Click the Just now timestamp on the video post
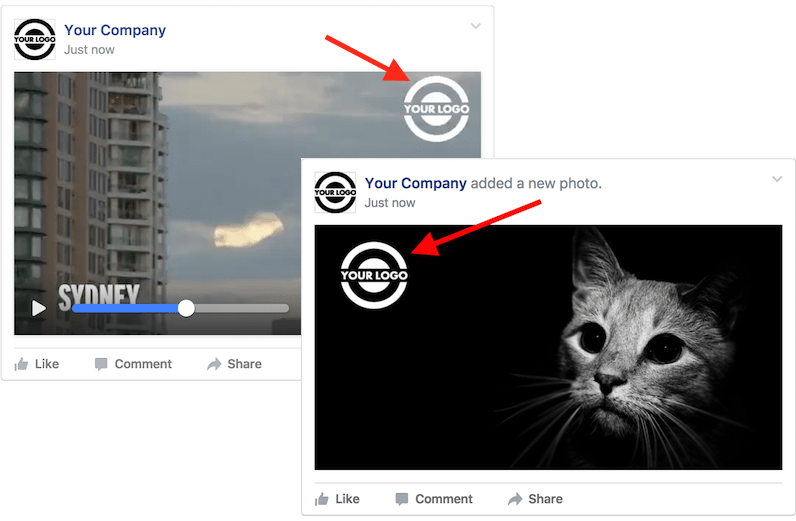 (x=89, y=50)
